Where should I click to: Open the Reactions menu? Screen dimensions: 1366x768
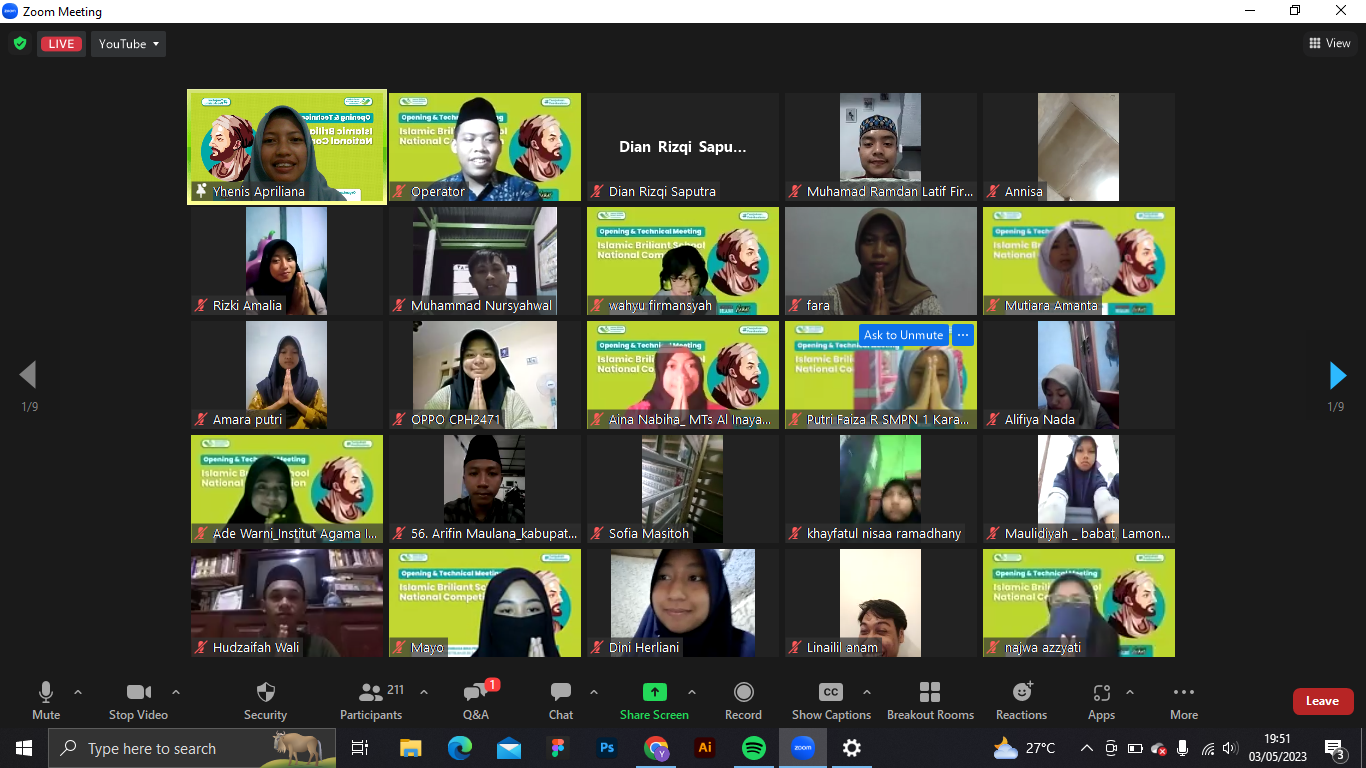(1021, 693)
